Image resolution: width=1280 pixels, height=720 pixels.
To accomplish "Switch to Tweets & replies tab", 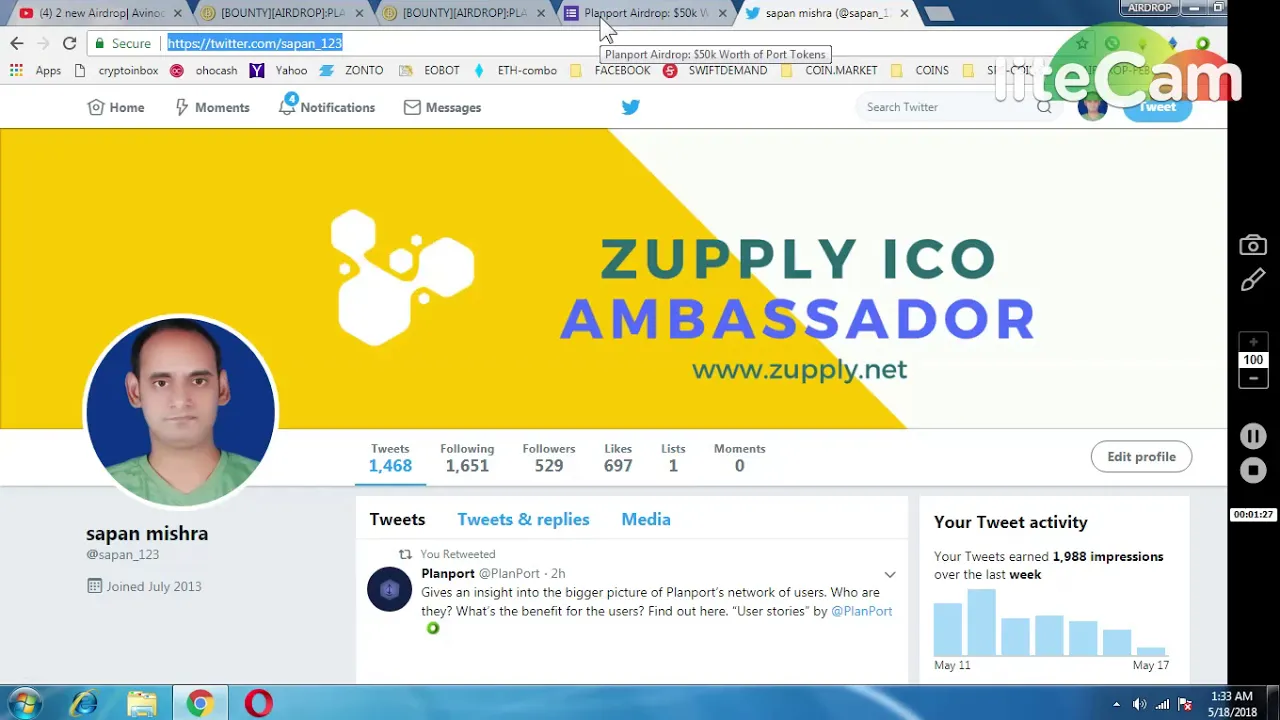I will (x=523, y=519).
